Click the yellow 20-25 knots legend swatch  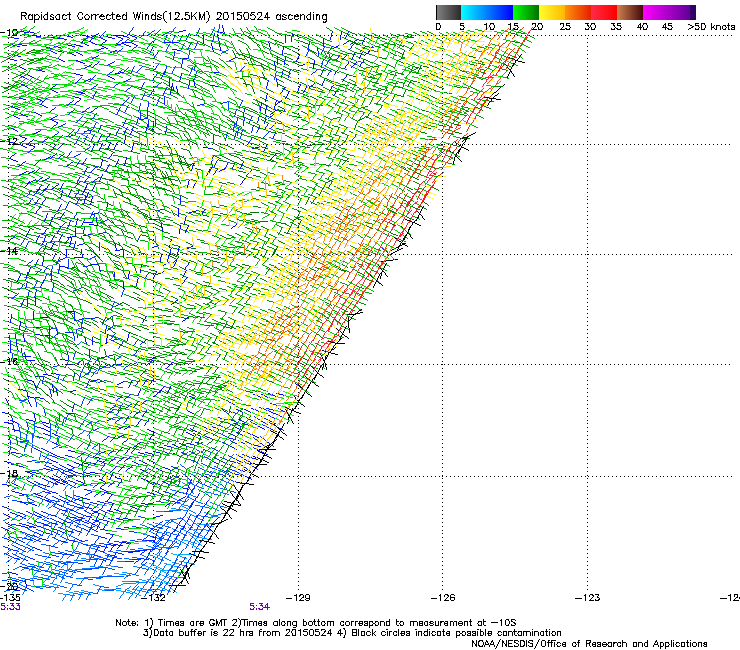[552, 12]
